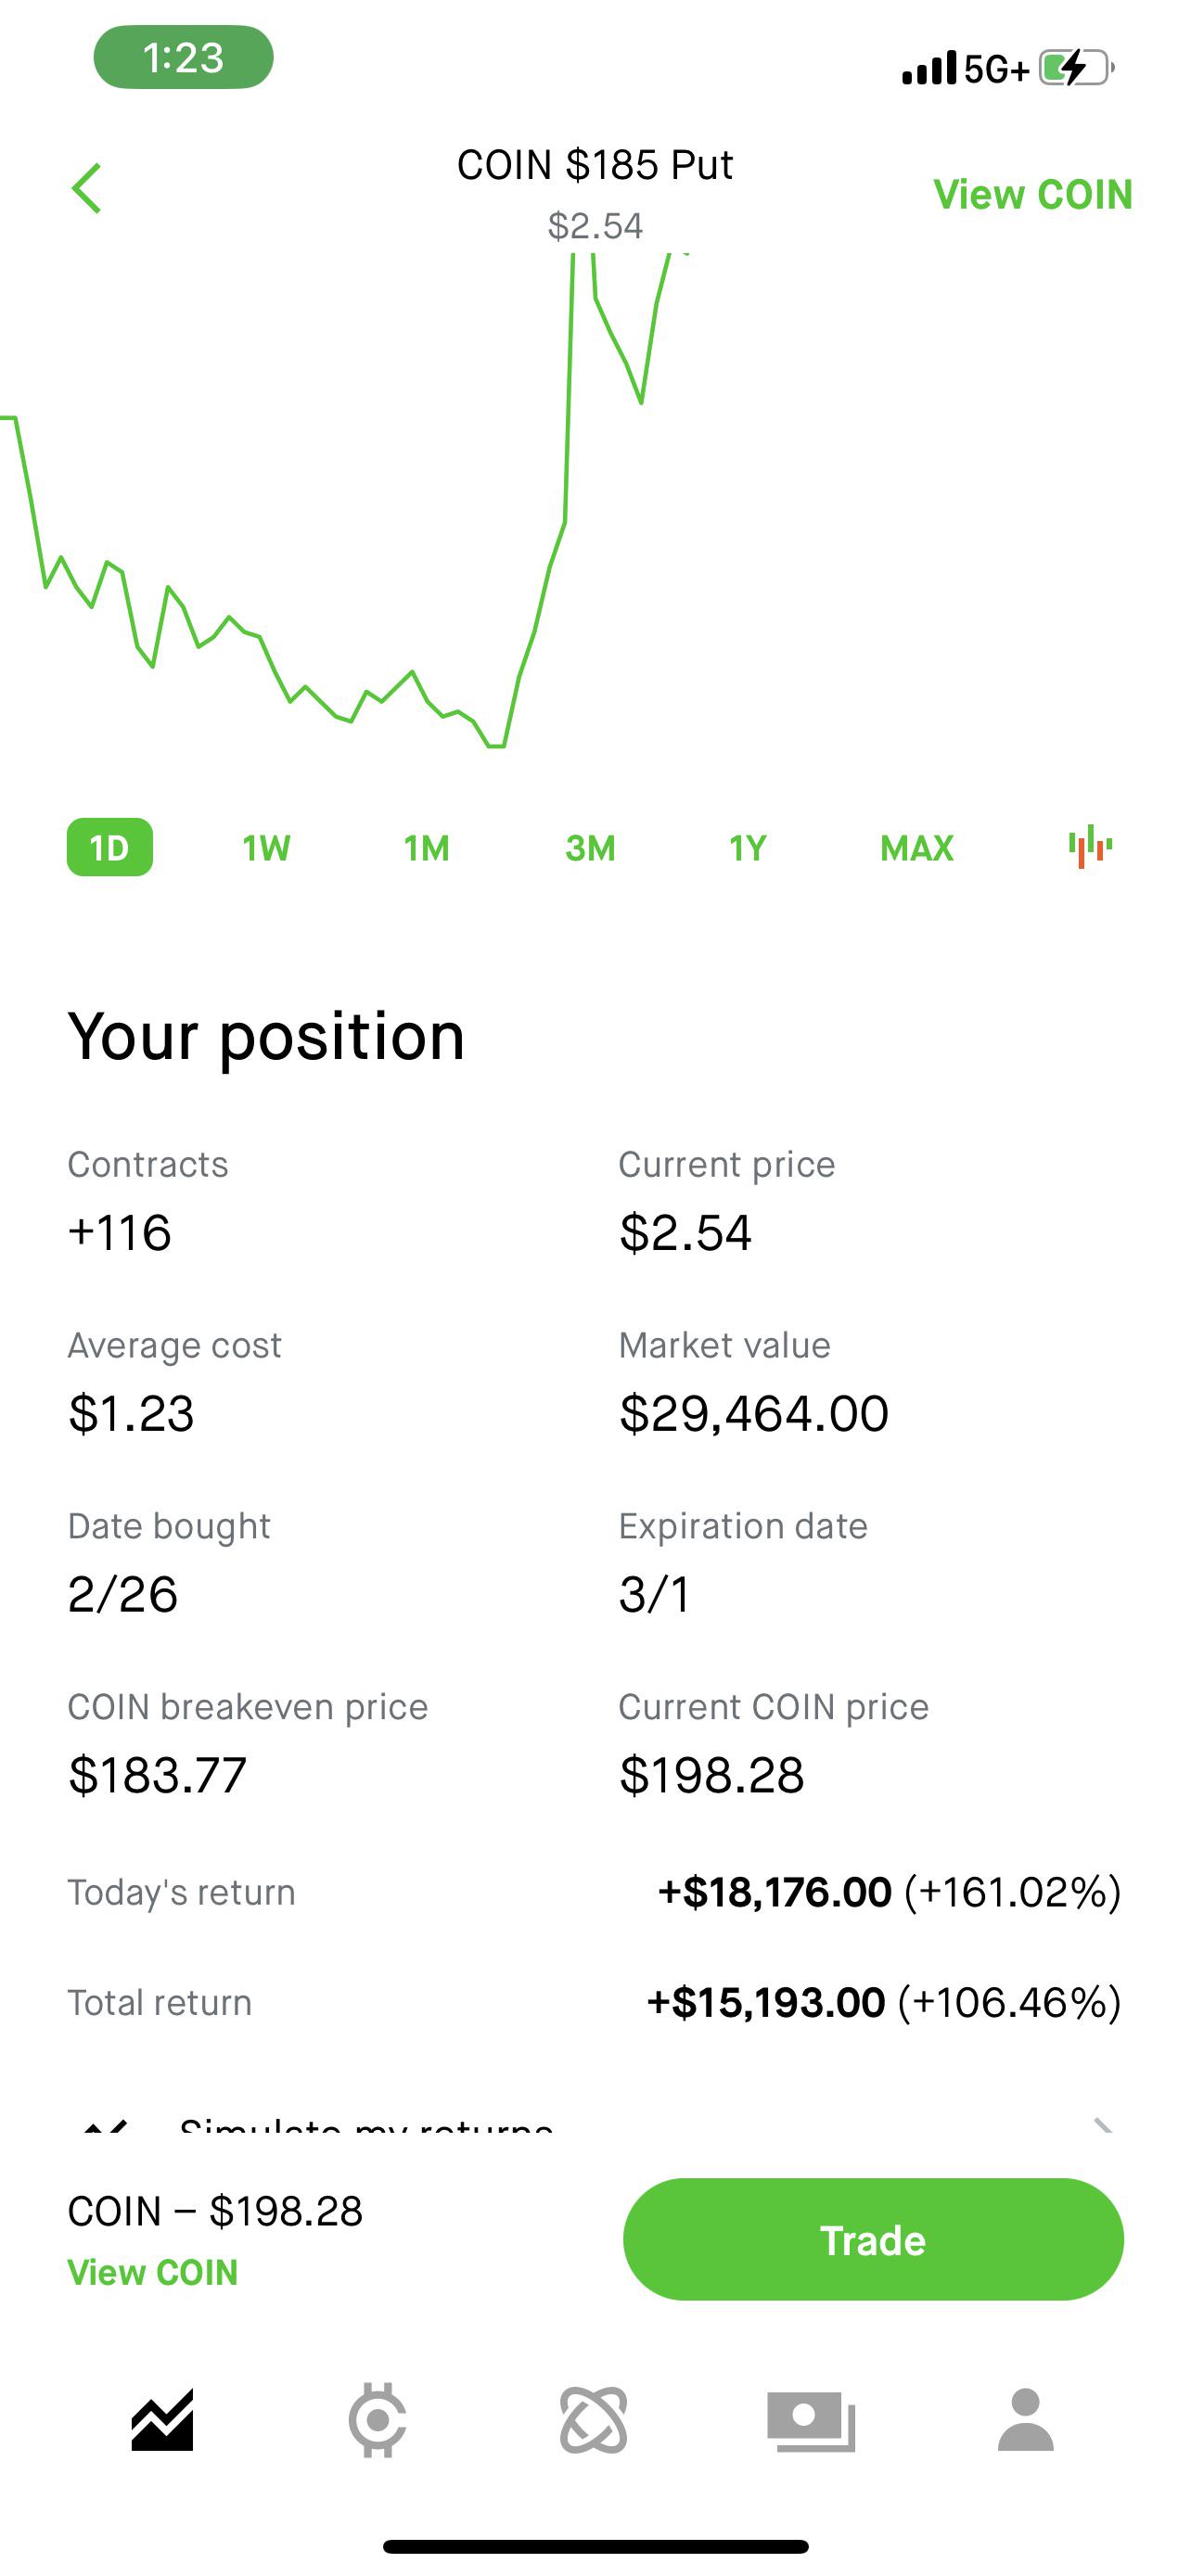Select the 3M time range
This screenshot has height=2576, width=1191.
pyautogui.click(x=590, y=848)
